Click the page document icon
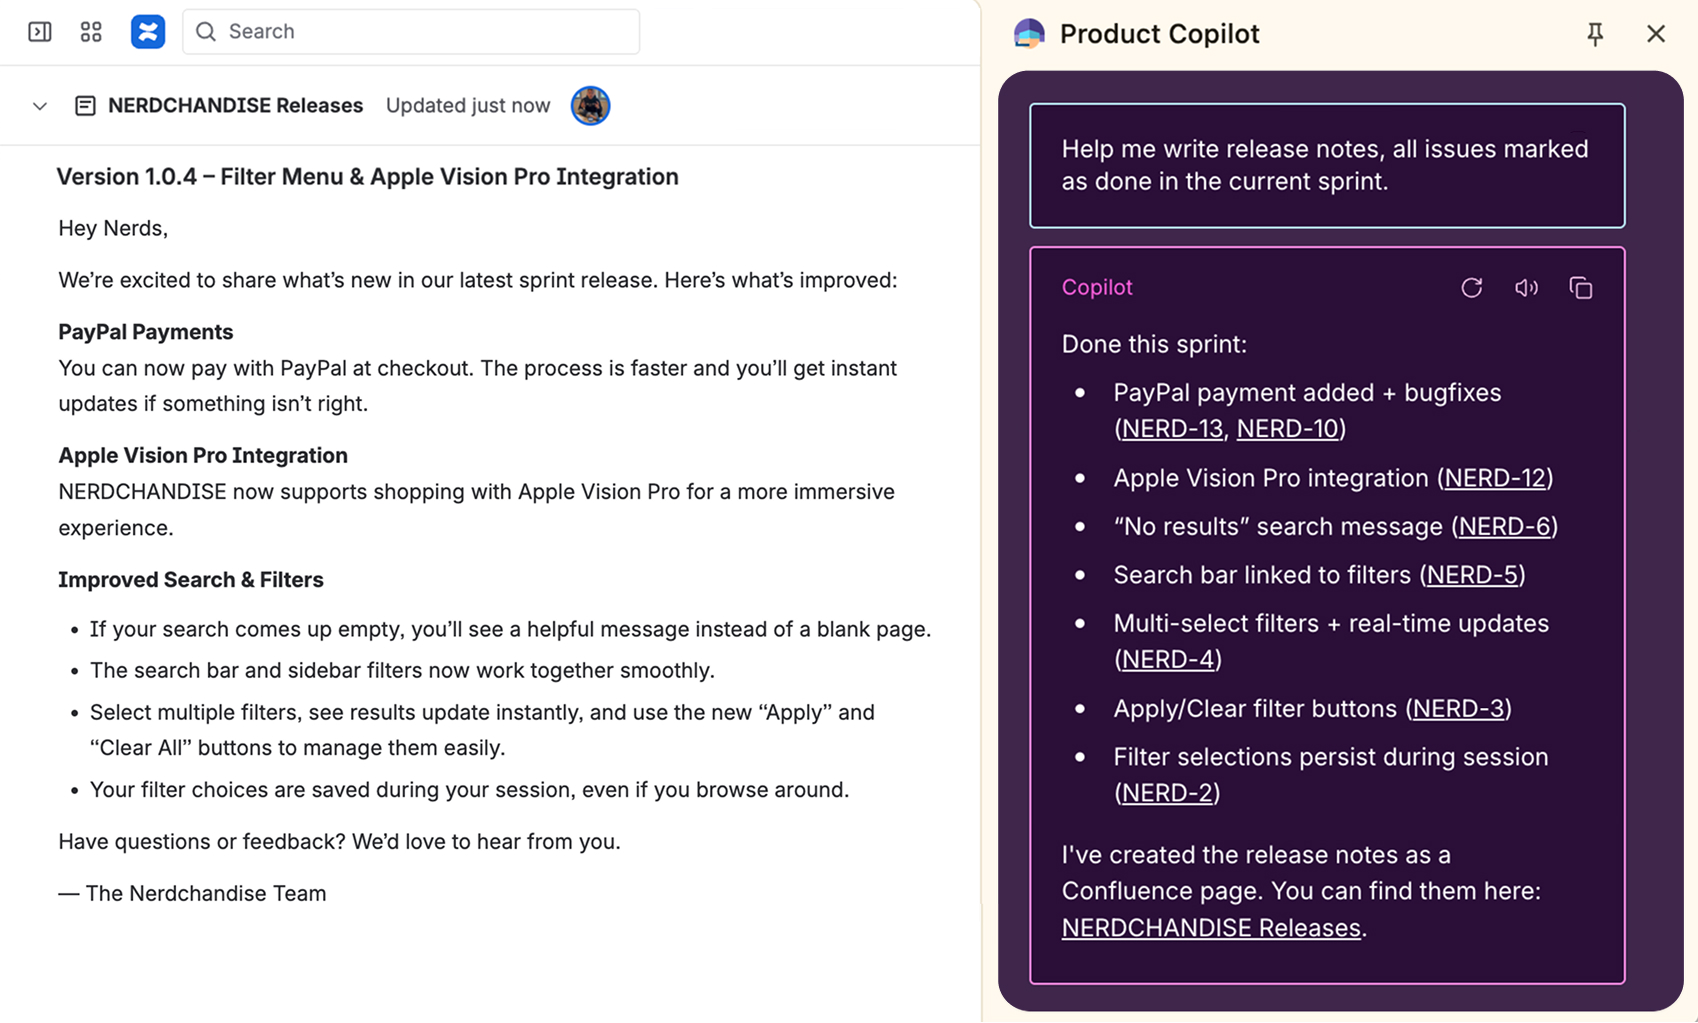 86,106
